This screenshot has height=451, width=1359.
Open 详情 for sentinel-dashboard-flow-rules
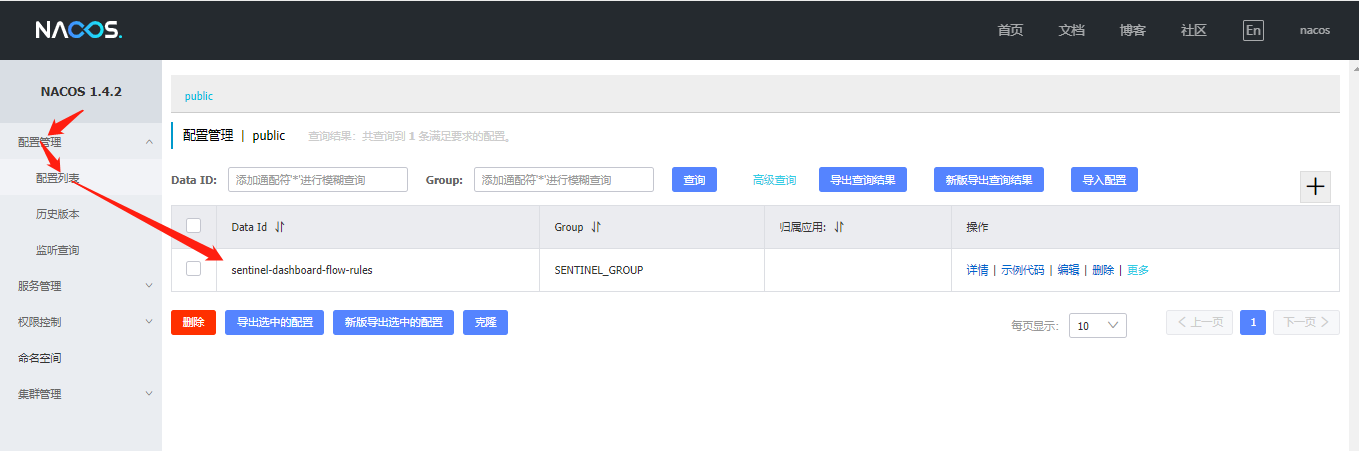(977, 270)
